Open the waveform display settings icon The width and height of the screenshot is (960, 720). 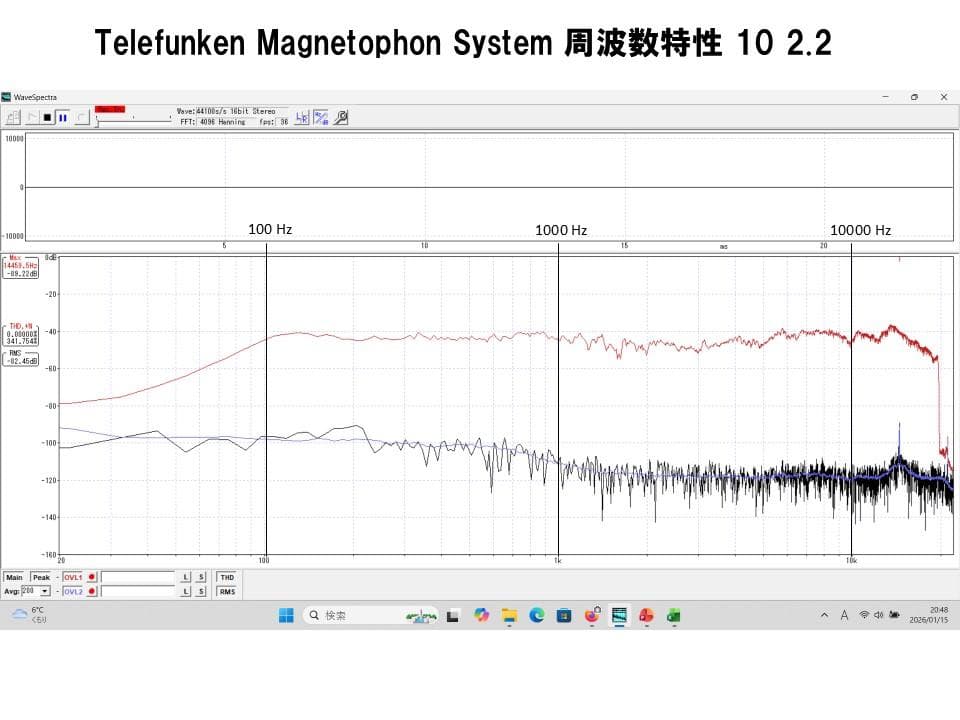click(x=320, y=116)
